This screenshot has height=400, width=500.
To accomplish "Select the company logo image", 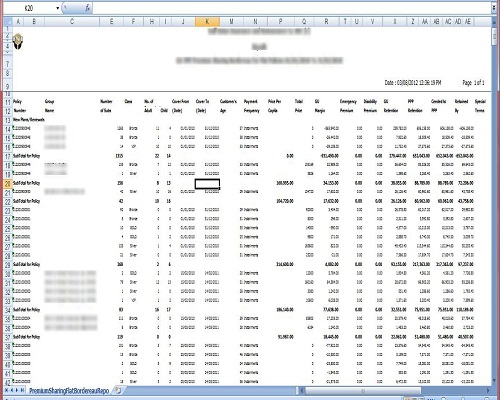I will 18,41.
